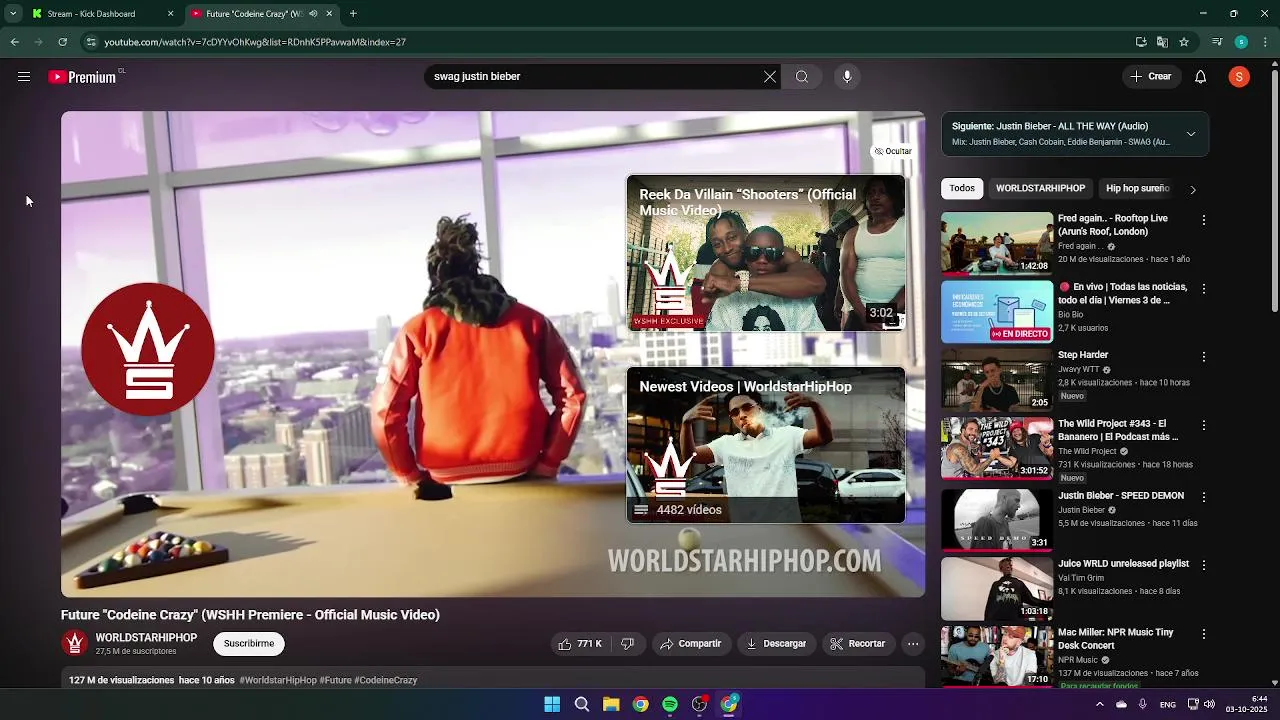Viewport: 1280px width, 720px height.
Task: Start voice search with the microphone
Action: tap(847, 77)
